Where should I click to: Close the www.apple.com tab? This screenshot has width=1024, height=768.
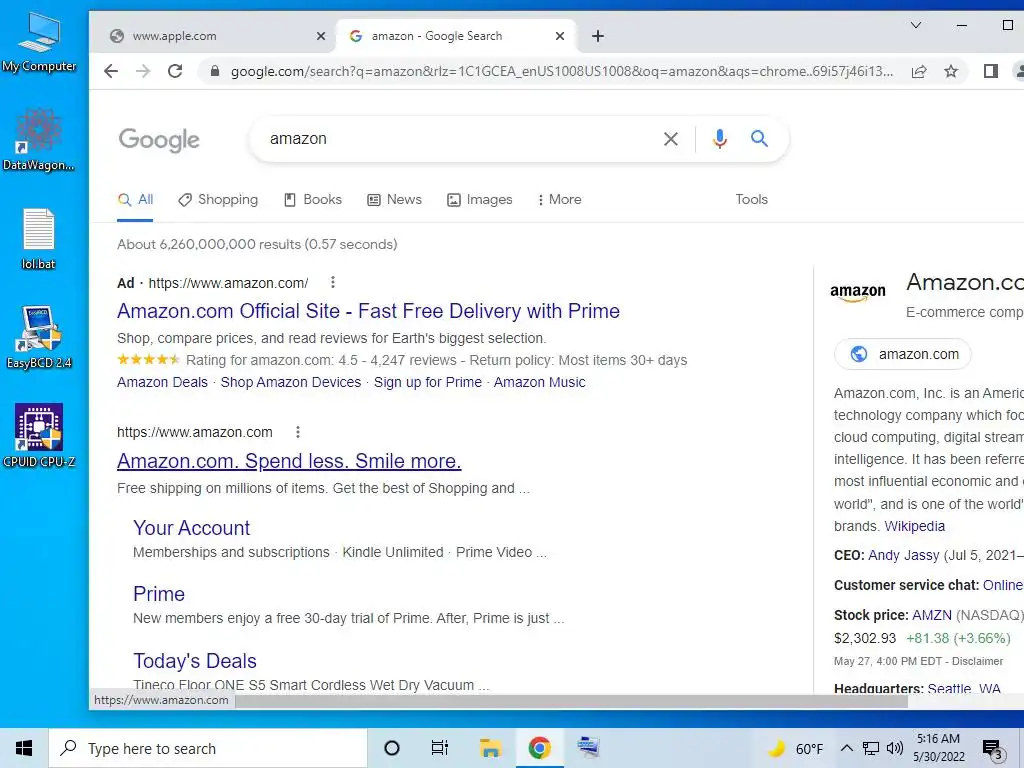click(321, 36)
